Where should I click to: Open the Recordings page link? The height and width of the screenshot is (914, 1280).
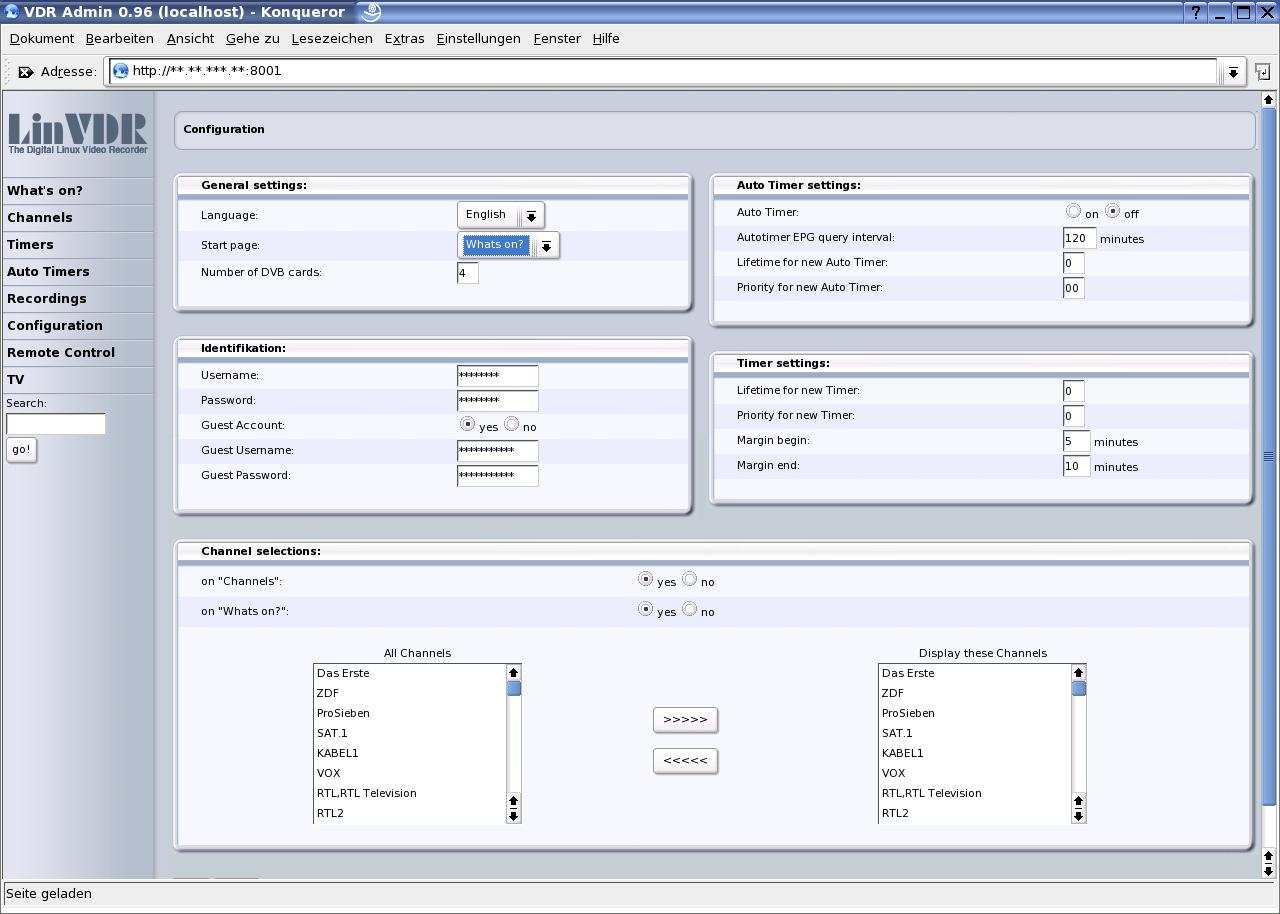coord(47,299)
